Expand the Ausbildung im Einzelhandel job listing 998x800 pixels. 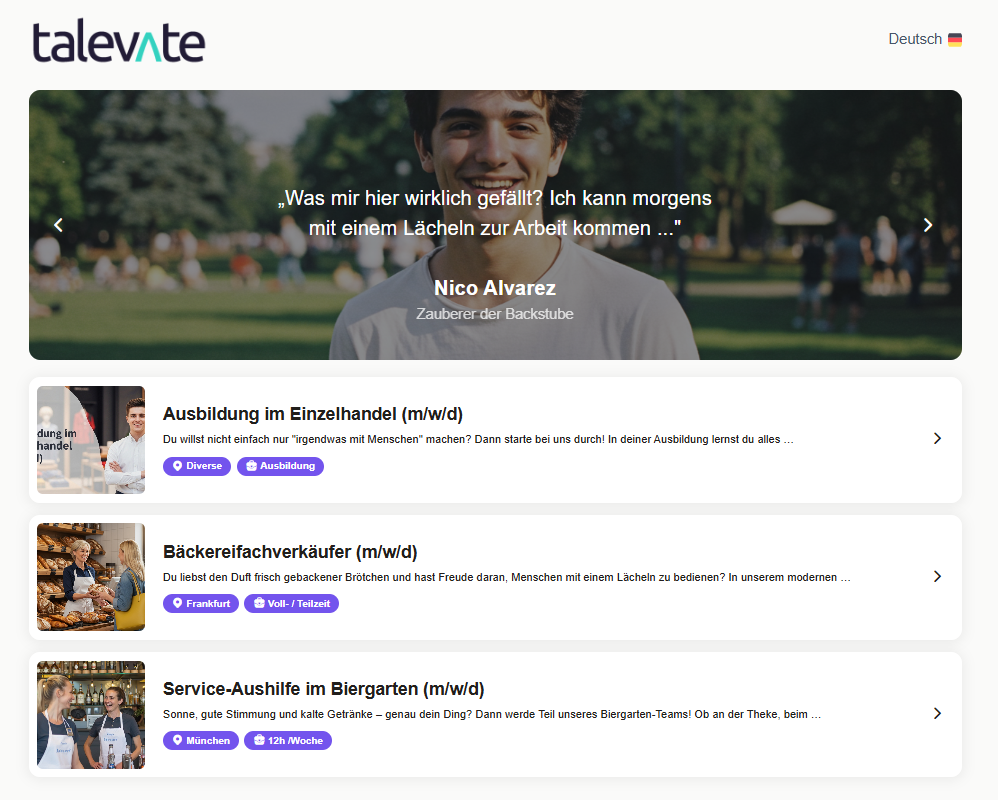937,439
